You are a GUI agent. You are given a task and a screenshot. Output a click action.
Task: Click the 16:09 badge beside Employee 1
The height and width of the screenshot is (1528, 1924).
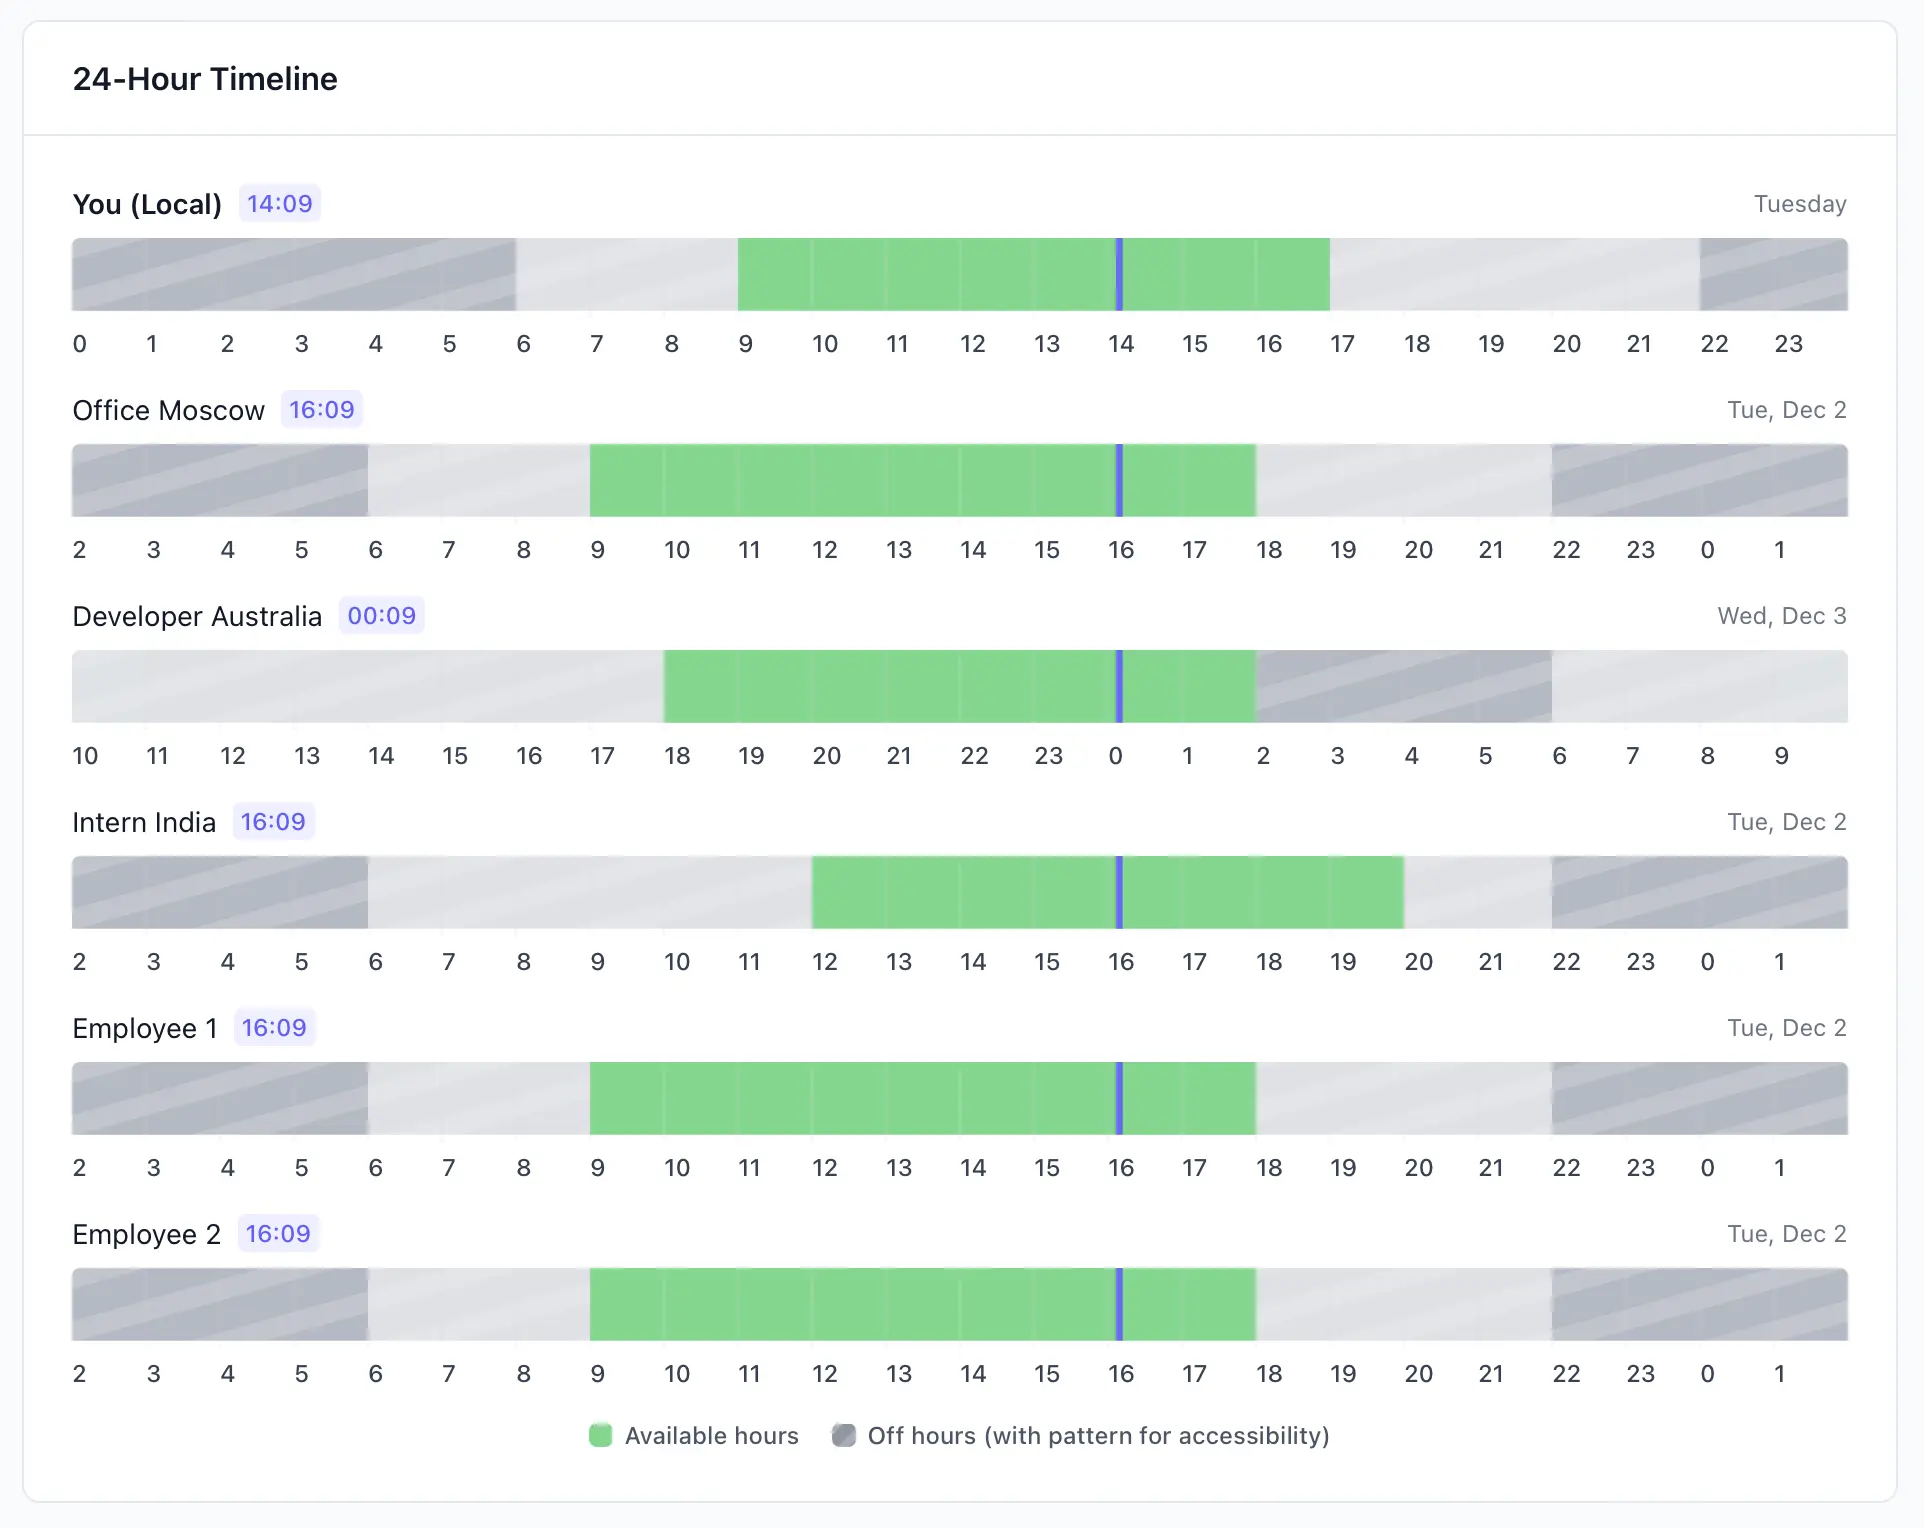click(x=274, y=1028)
